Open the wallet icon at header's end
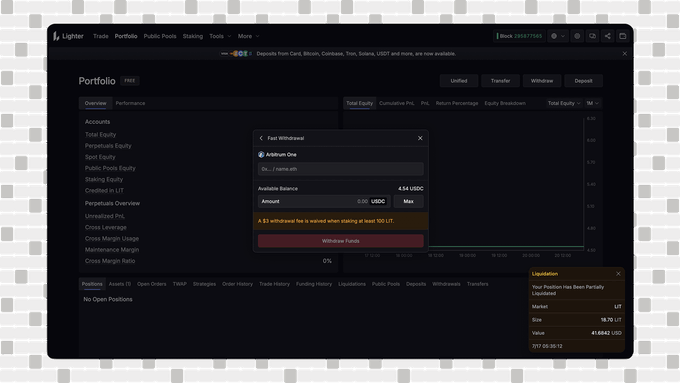 623,36
